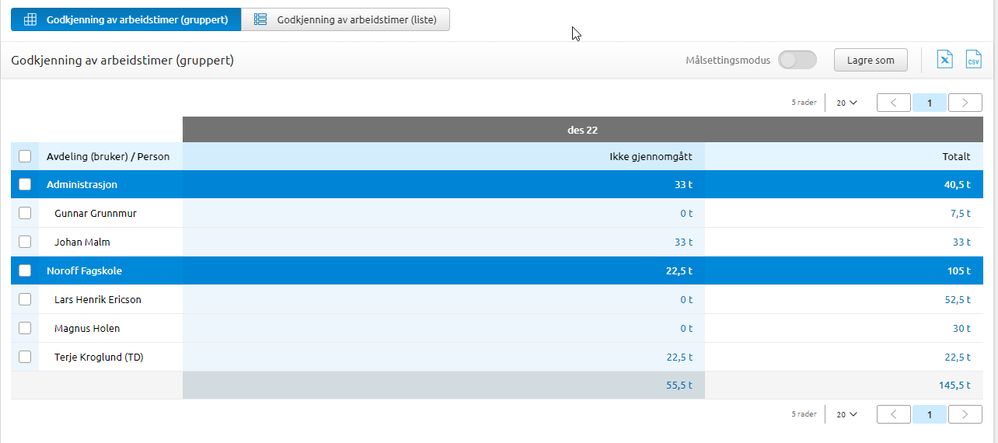This screenshot has height=443, width=998.
Task: Switch to Godkjenning av arbeidstimer (liste) tab
Action: (346, 20)
